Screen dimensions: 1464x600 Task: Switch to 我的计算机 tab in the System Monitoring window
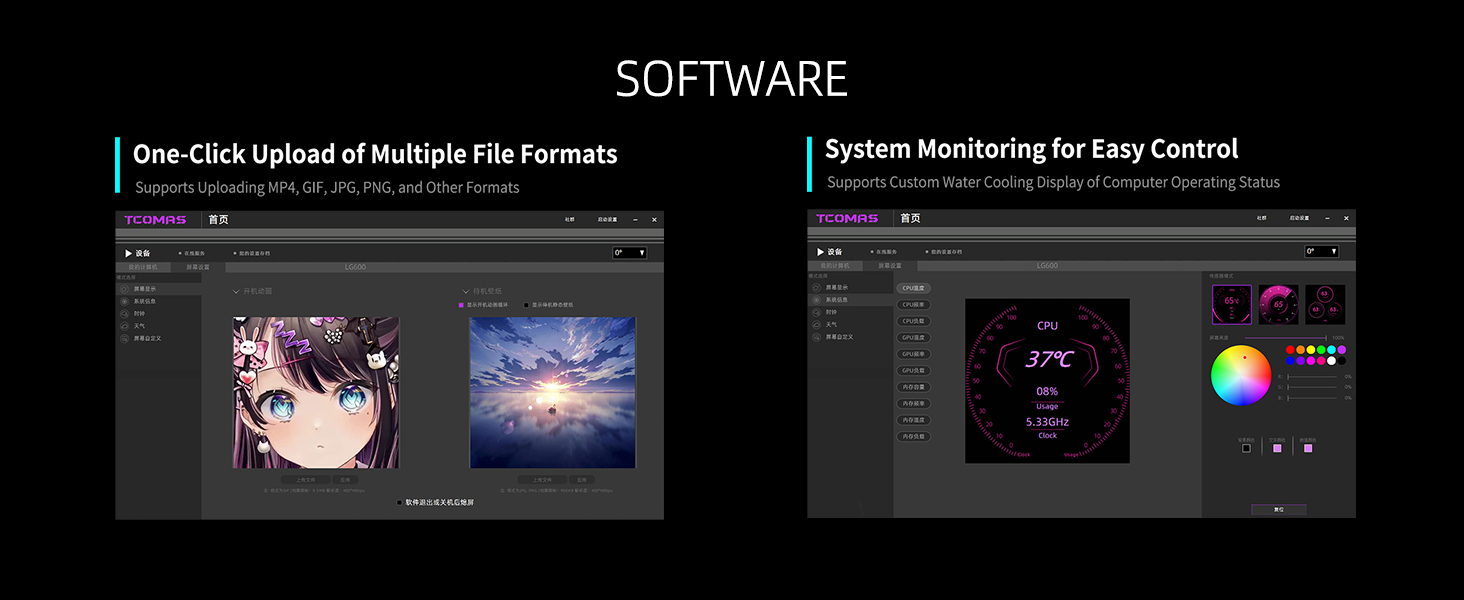pyautogui.click(x=834, y=266)
